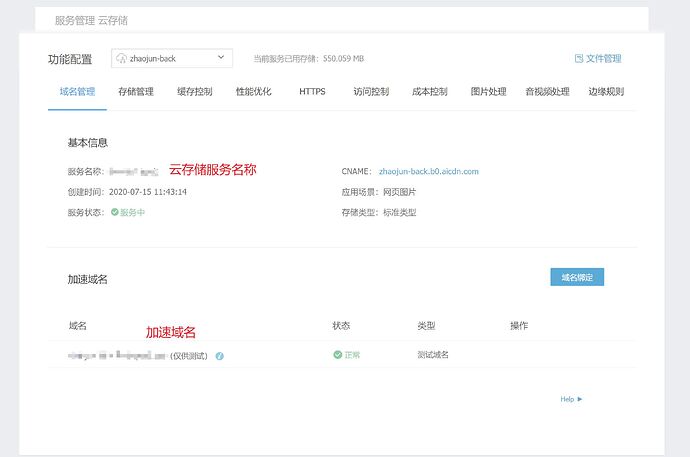This screenshot has height=457, width=690.
Task: Click the green 正常 status check icon
Action: point(338,355)
